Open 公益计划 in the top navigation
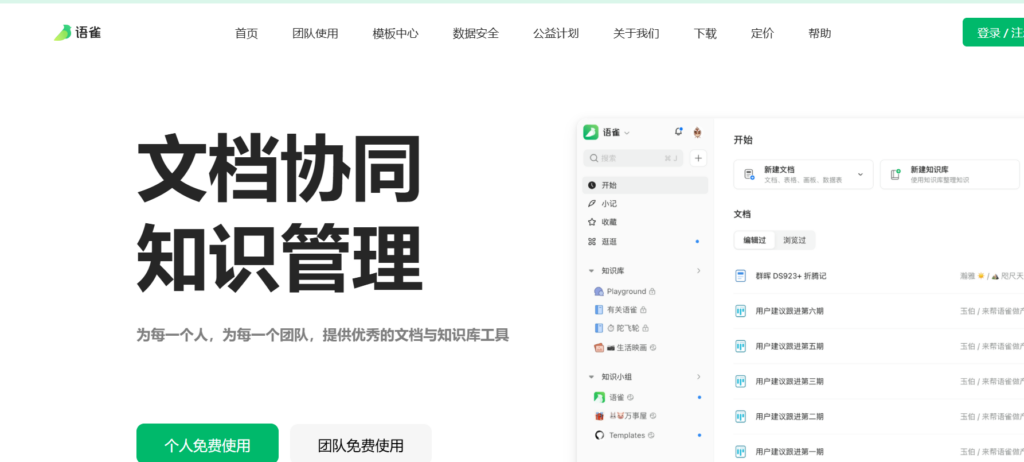This screenshot has width=1024, height=462. pyautogui.click(x=556, y=33)
